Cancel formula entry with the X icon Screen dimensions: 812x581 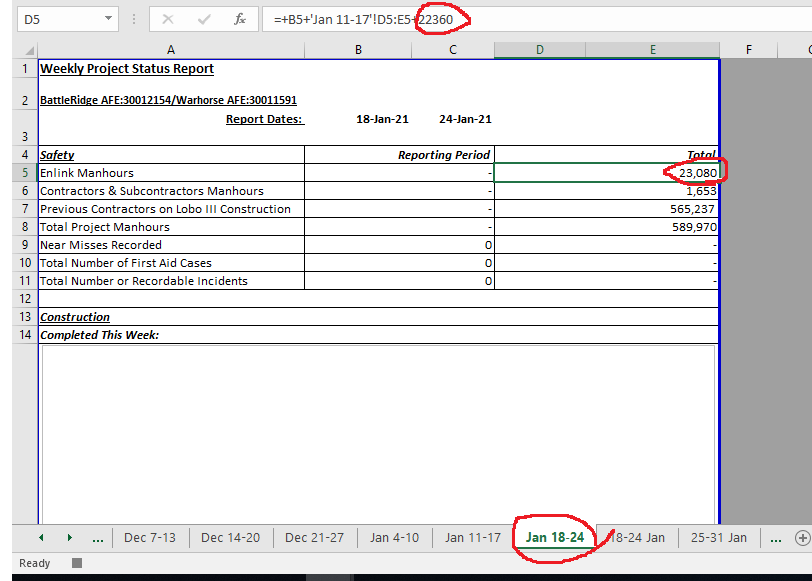point(167,20)
